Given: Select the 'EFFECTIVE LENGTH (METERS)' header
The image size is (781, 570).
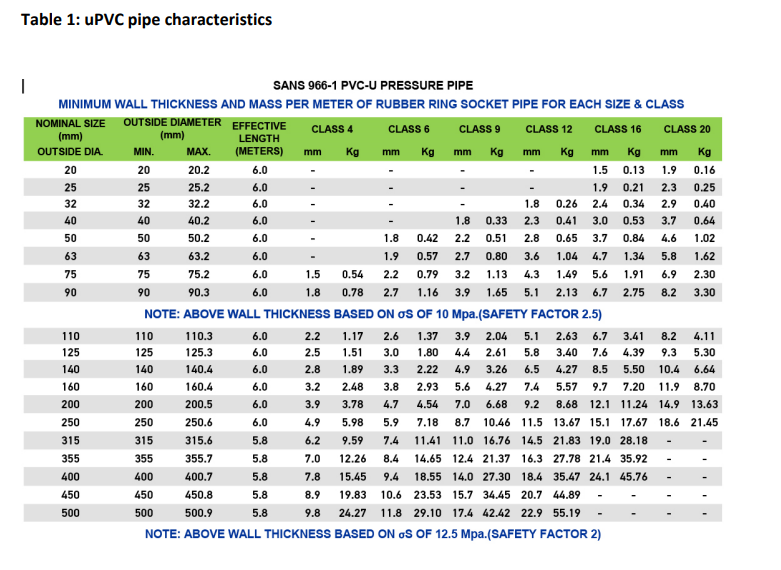Looking at the screenshot, I should (x=259, y=139).
